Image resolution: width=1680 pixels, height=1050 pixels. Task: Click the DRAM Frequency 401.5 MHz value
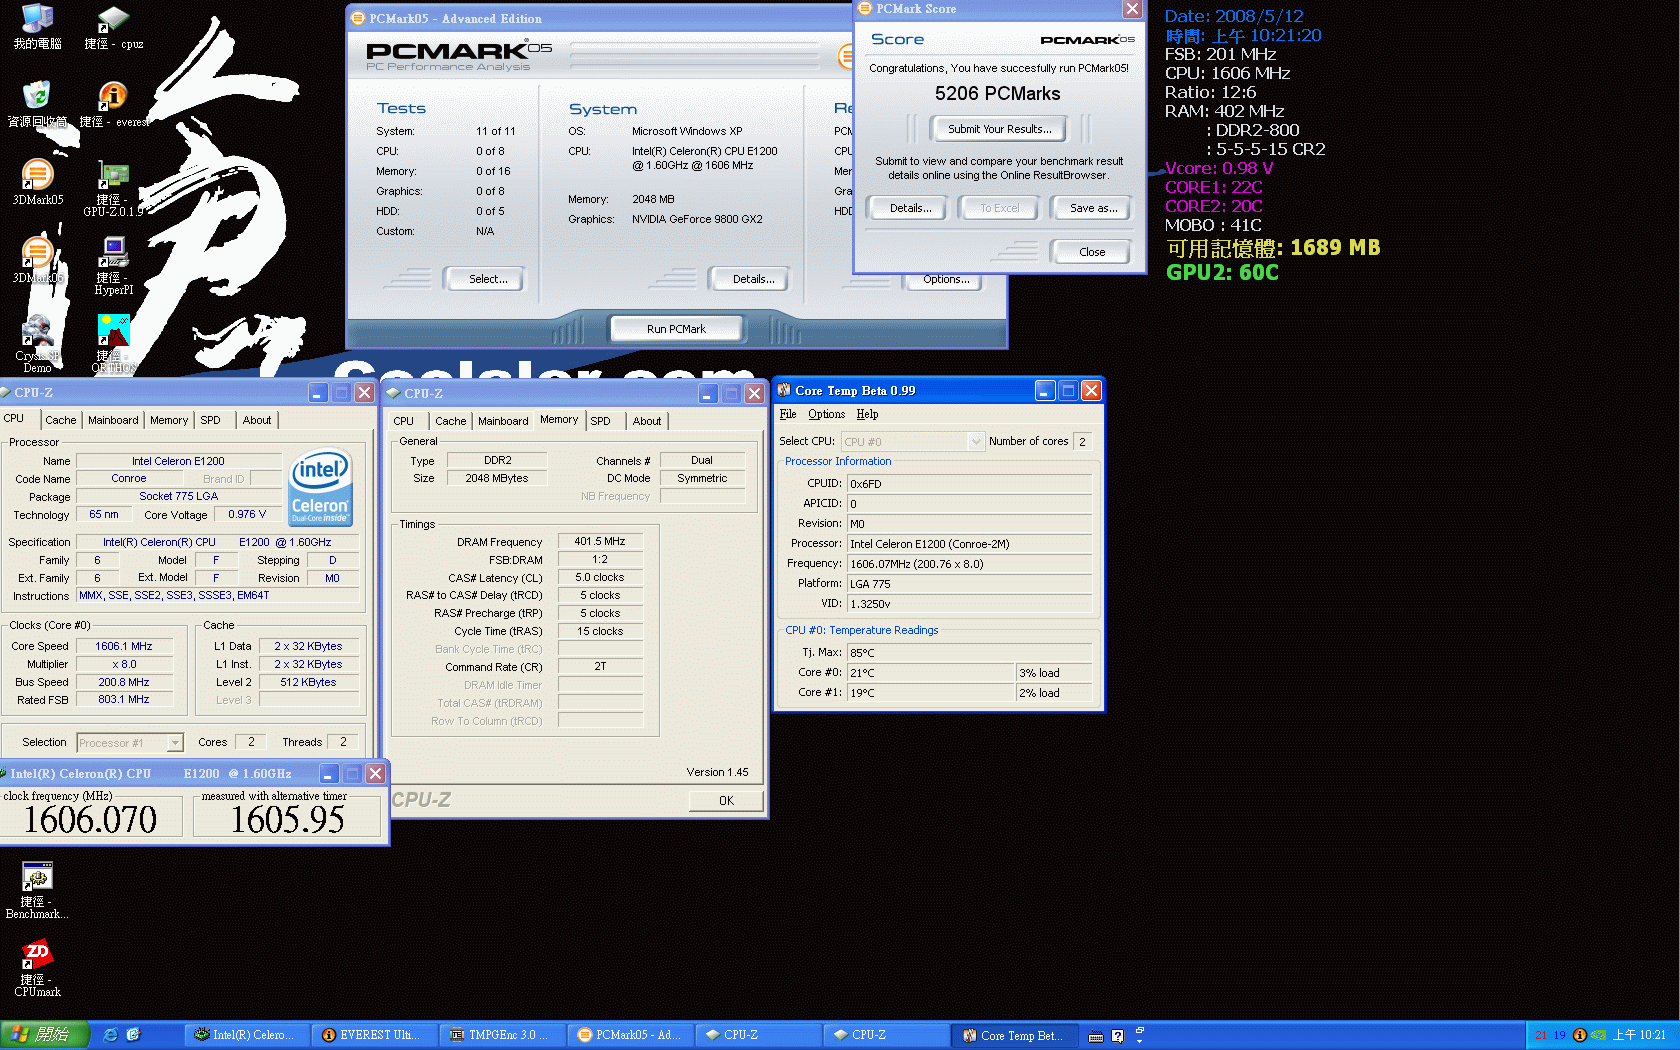(600, 541)
